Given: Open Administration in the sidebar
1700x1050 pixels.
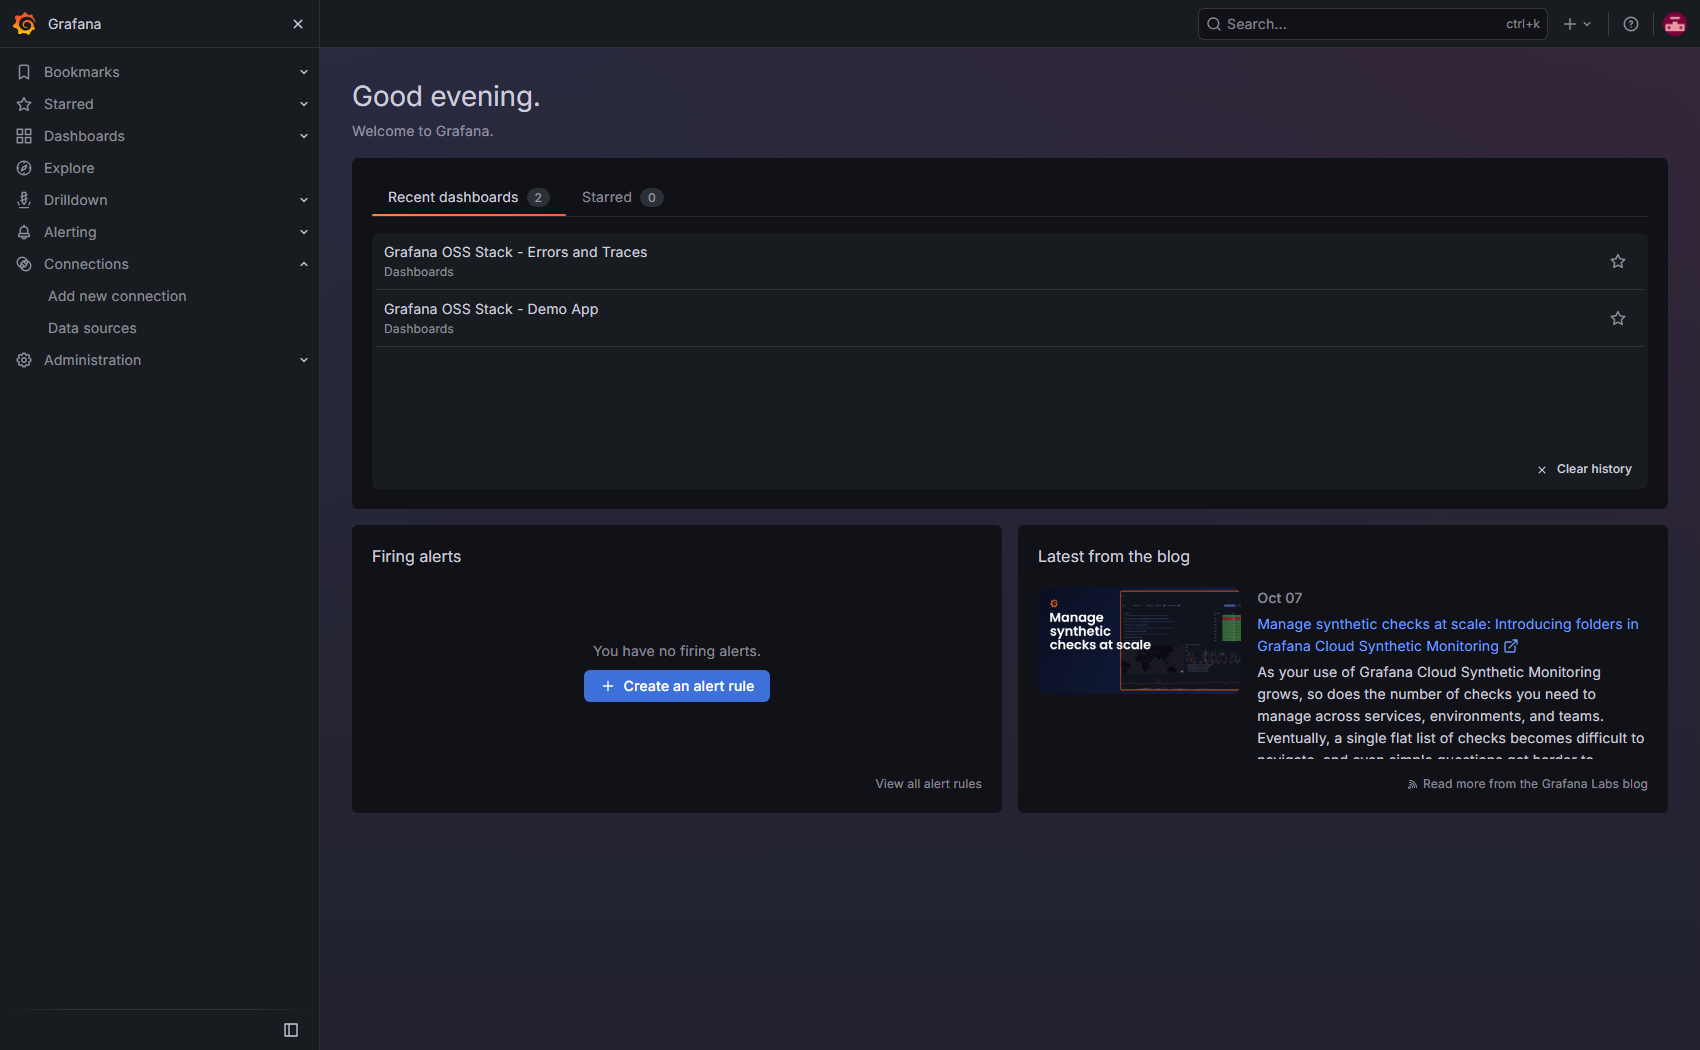Looking at the screenshot, I should click(x=92, y=360).
